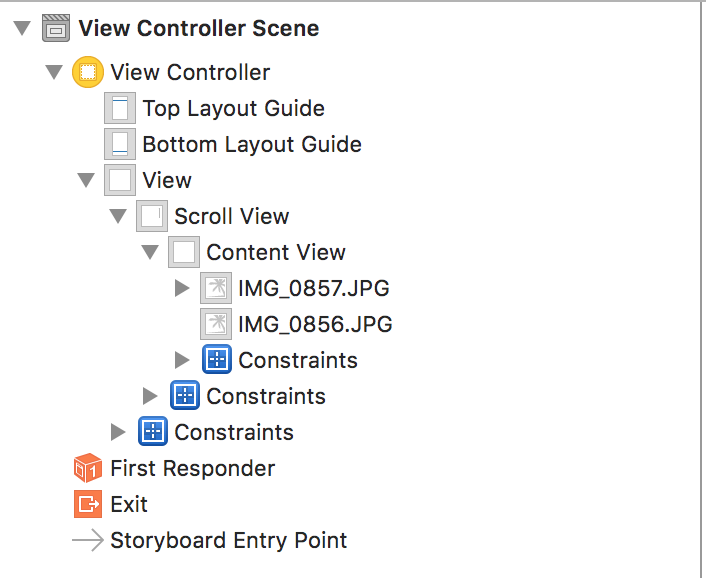Click the yellow View Controller icon
This screenshot has height=578, width=706.
click(x=88, y=73)
